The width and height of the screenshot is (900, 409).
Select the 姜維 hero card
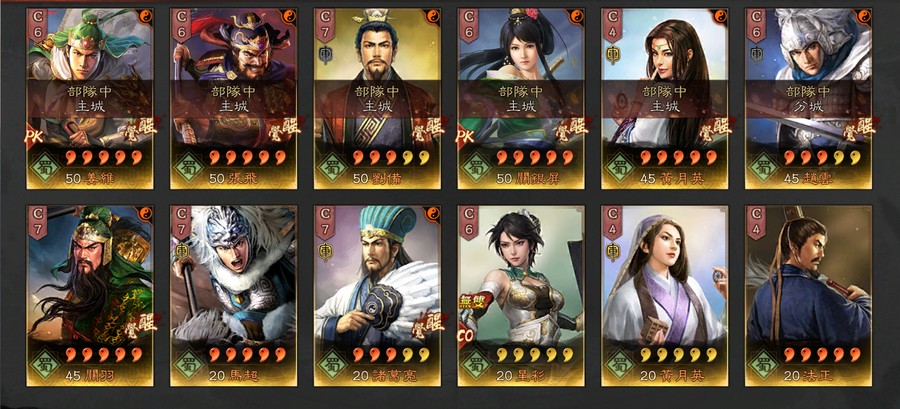90,99
